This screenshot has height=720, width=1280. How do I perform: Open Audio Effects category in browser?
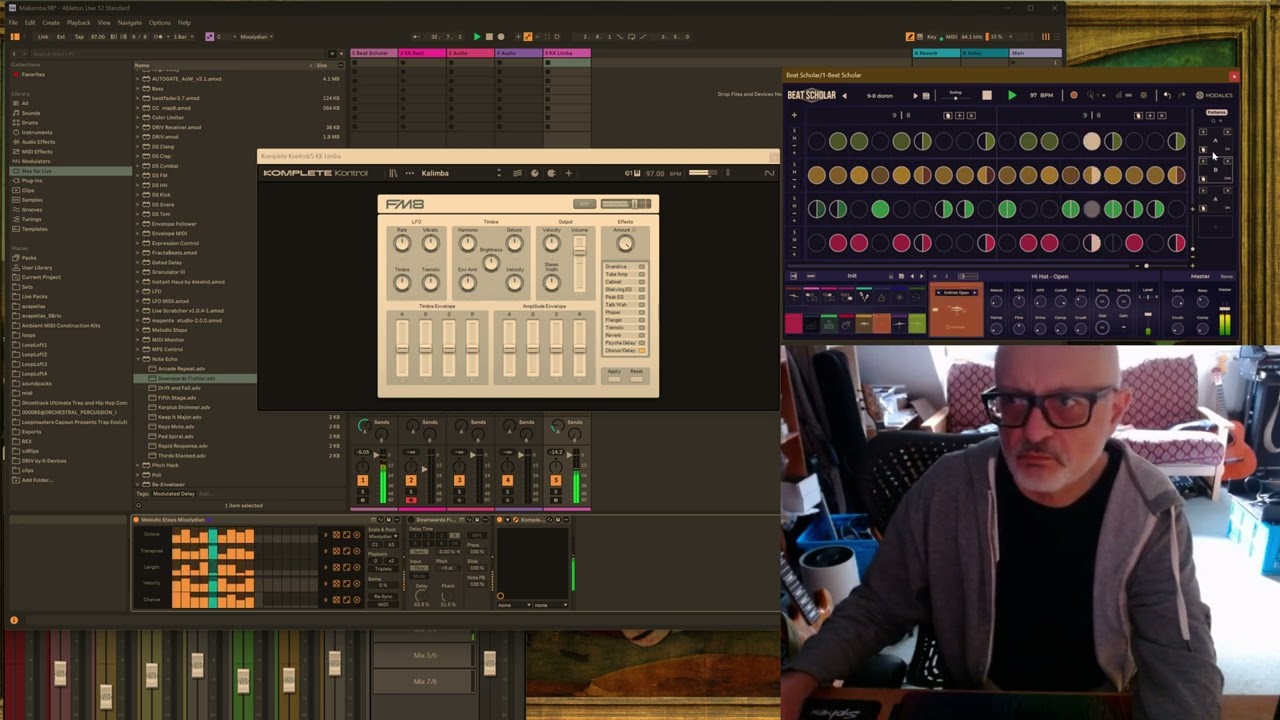click(x=39, y=142)
